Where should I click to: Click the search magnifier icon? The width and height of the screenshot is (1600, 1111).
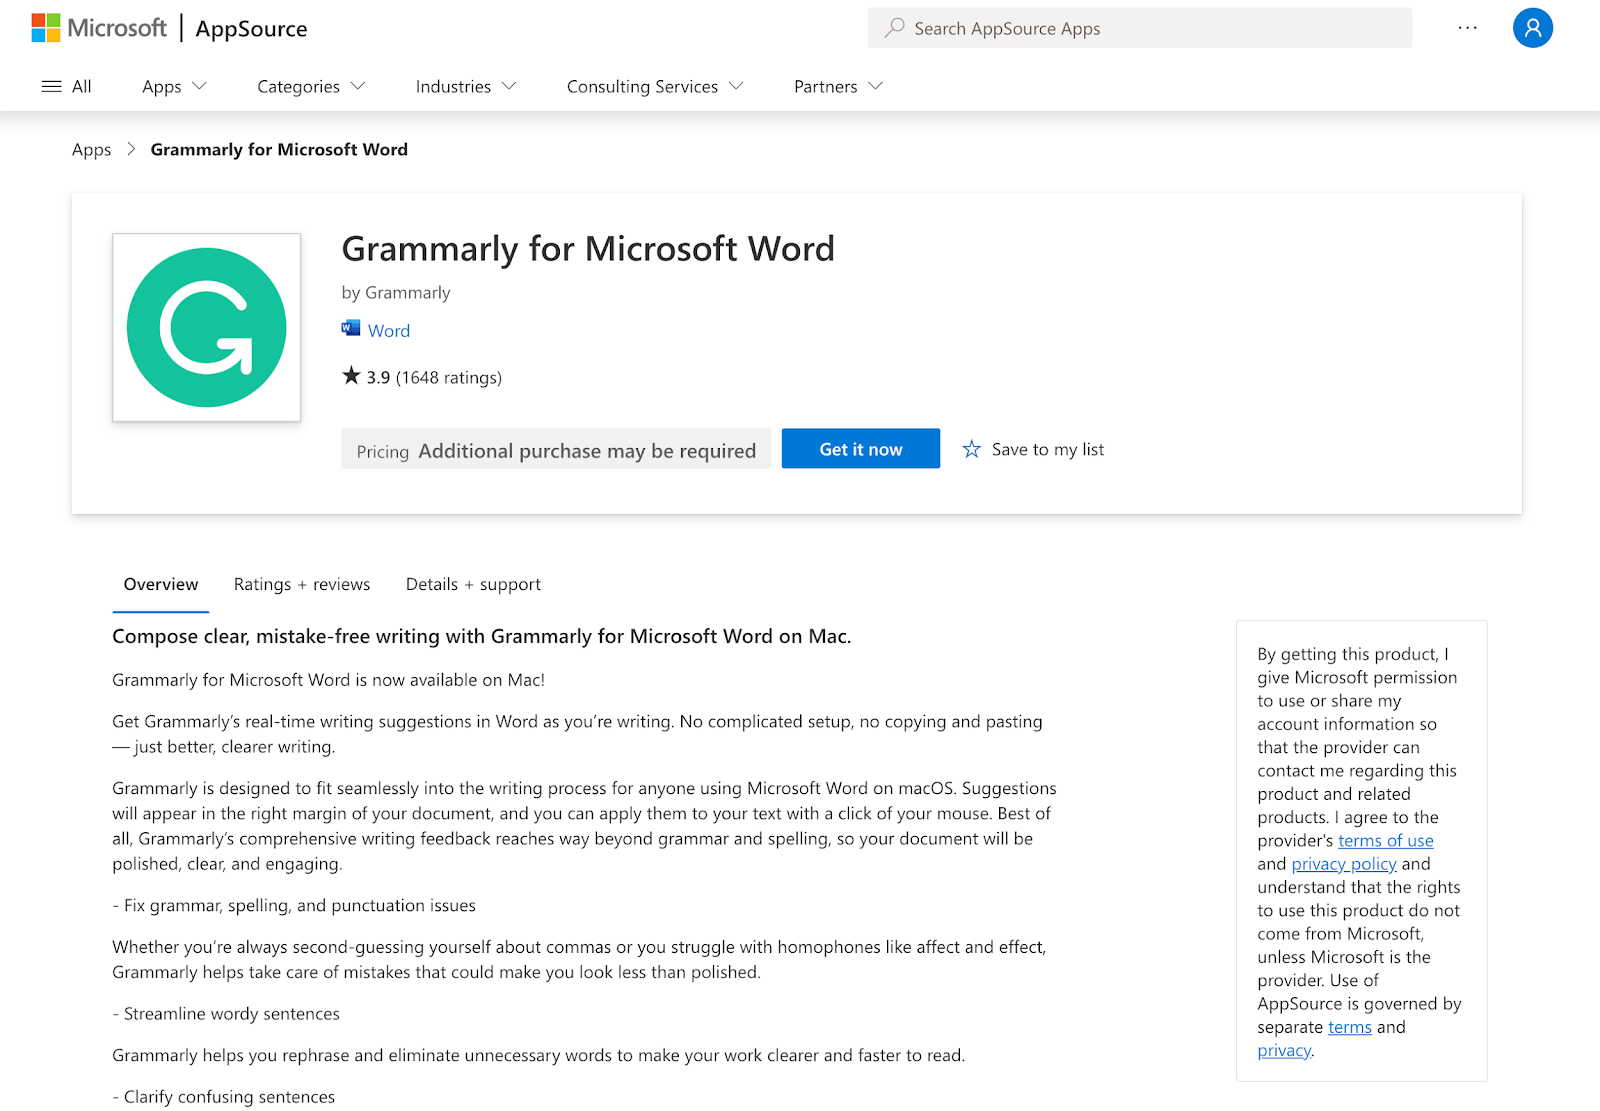[894, 28]
